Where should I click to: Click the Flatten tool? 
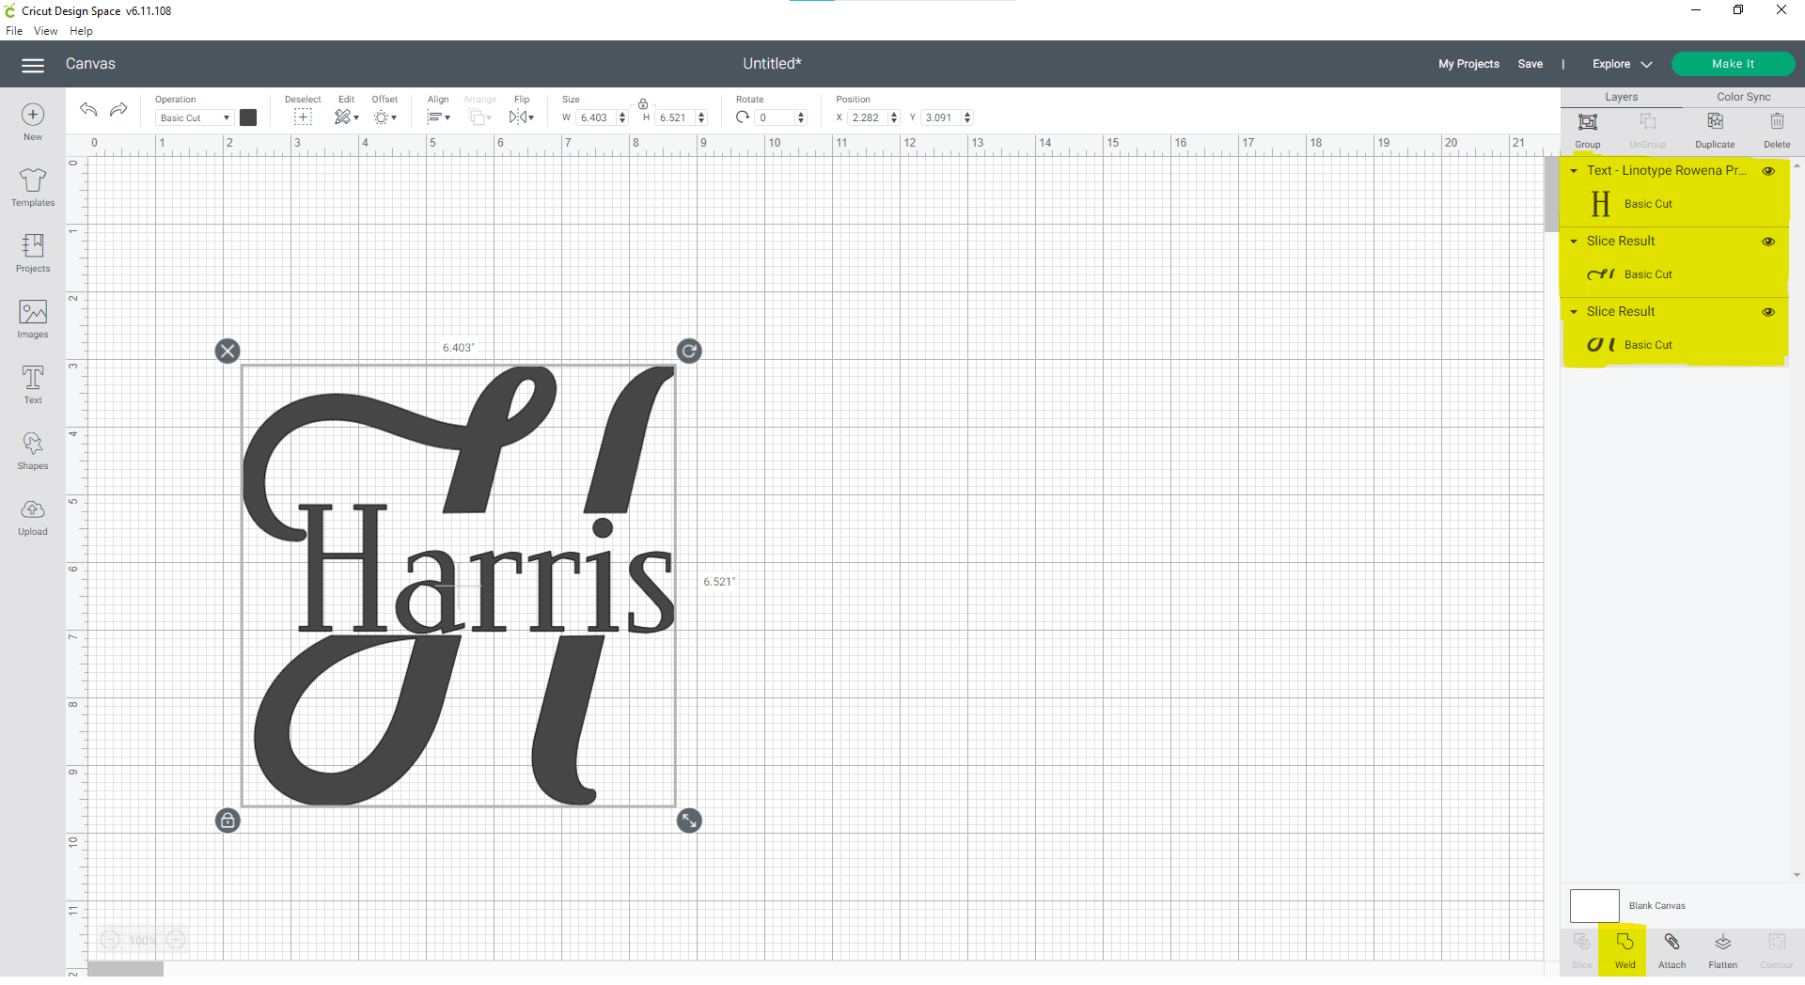pos(1722,948)
